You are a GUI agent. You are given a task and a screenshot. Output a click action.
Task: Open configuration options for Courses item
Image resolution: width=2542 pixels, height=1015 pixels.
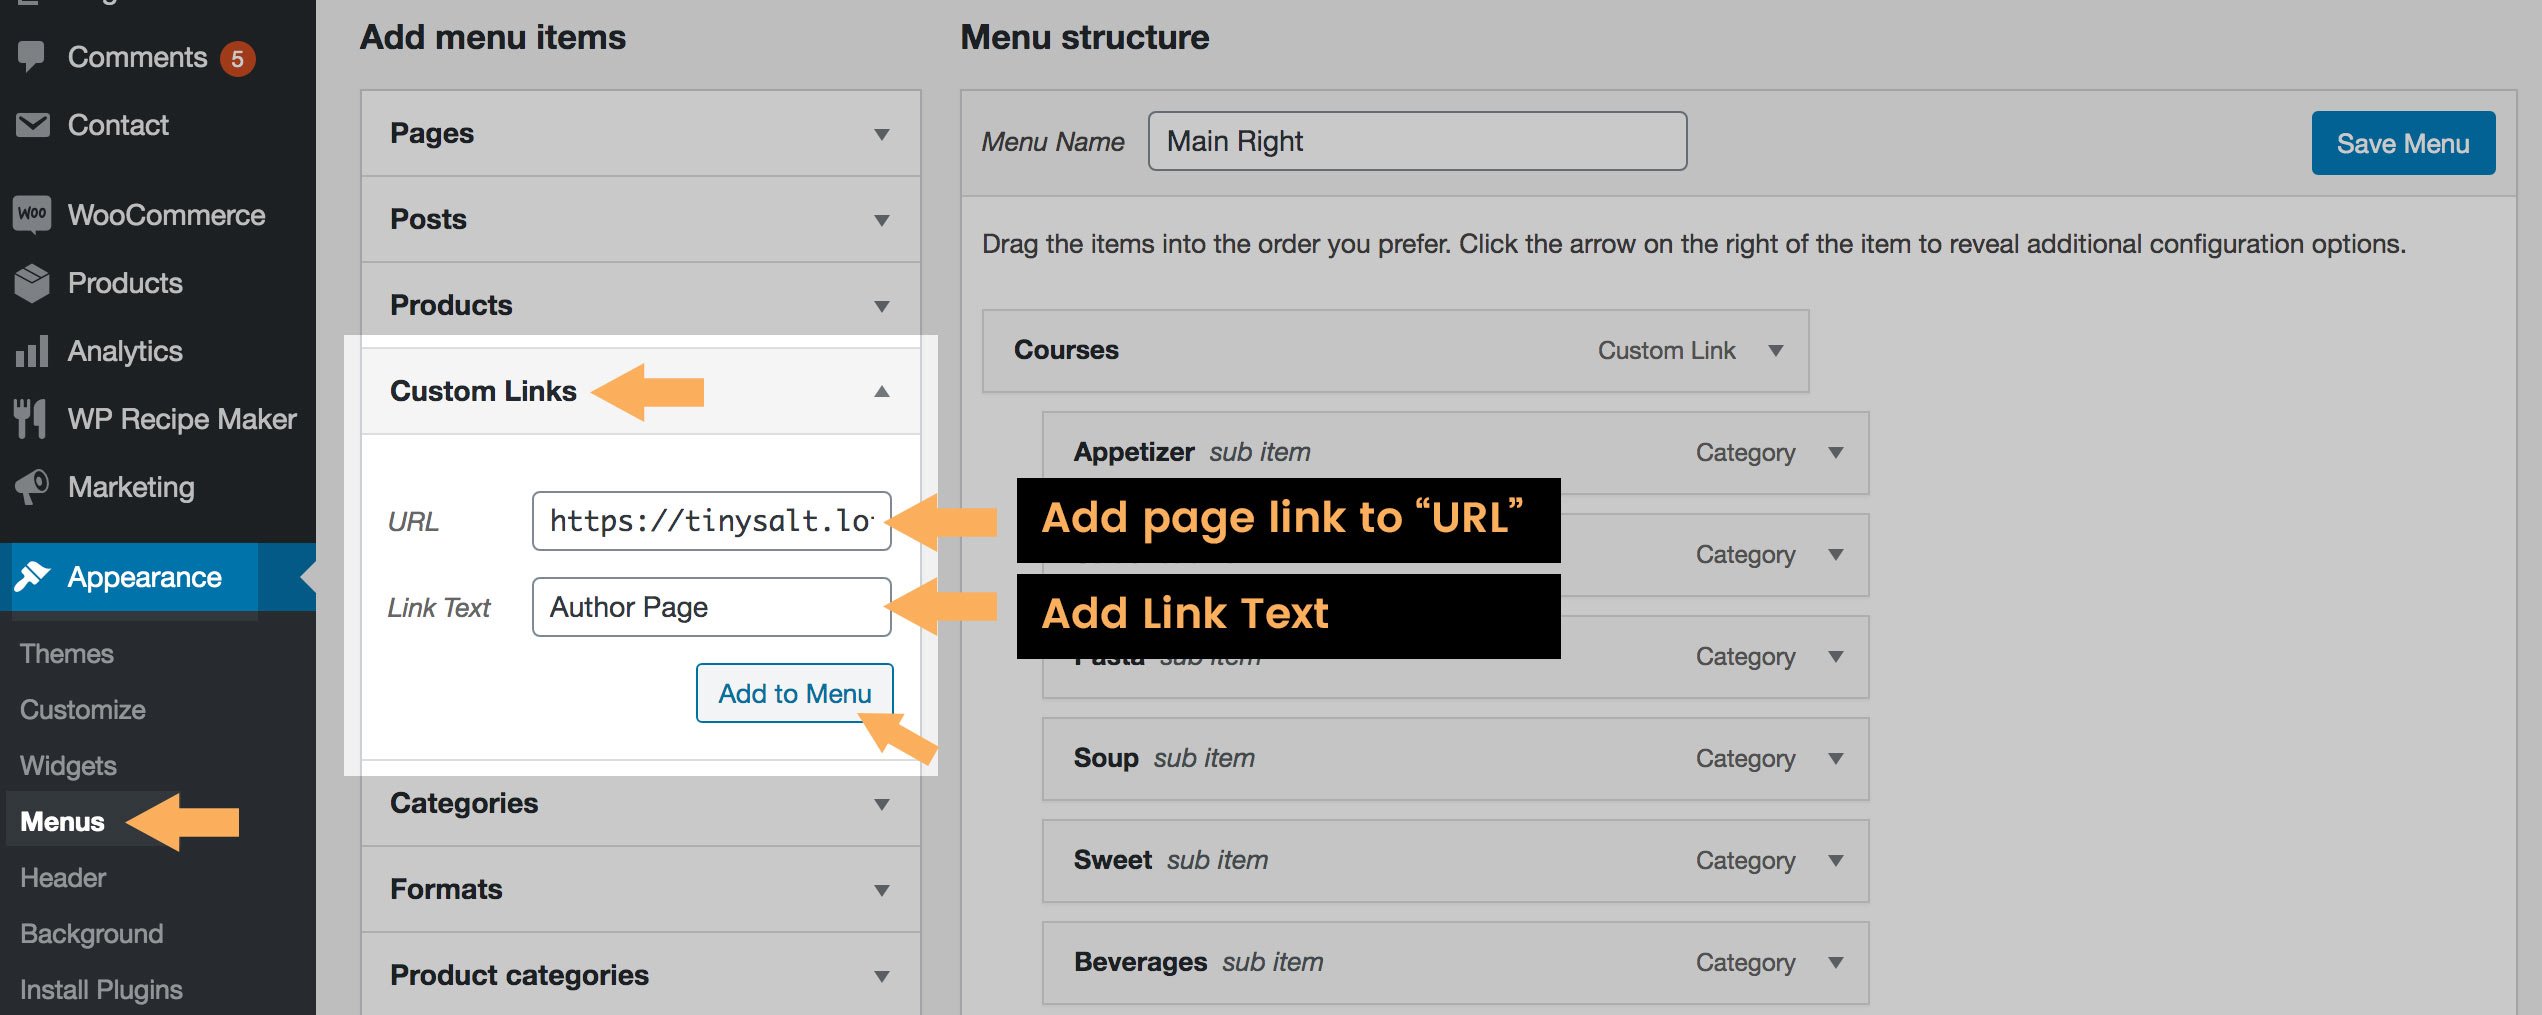click(1777, 350)
